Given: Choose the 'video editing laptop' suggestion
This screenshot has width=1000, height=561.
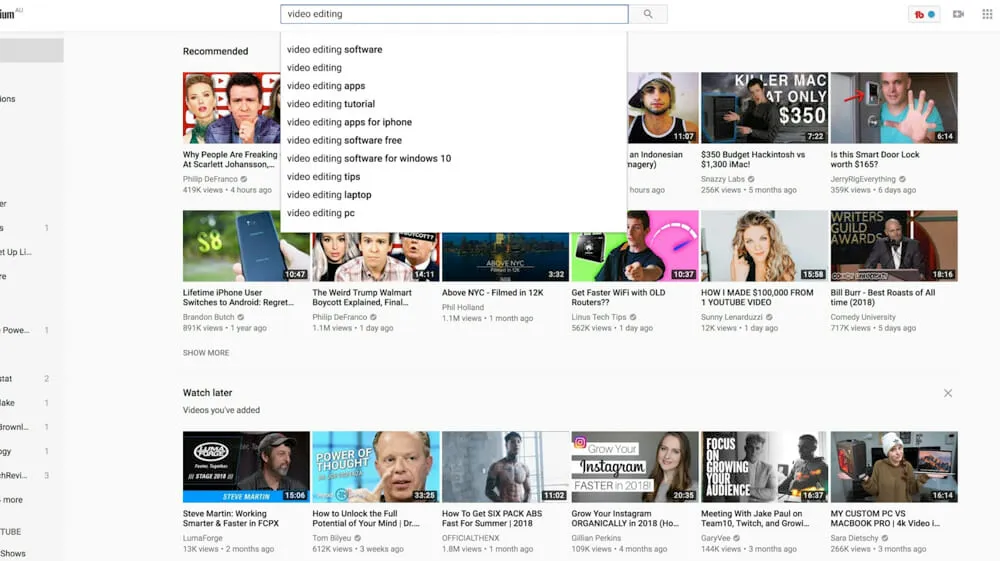Looking at the screenshot, I should tap(328, 195).
